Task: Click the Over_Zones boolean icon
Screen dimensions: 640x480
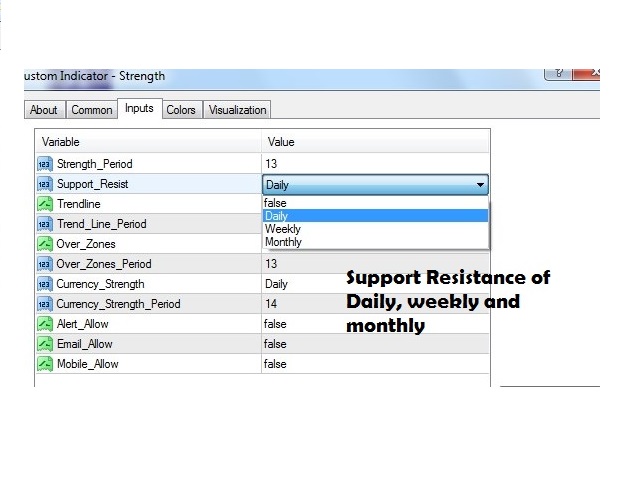Action: pyautogui.click(x=44, y=244)
